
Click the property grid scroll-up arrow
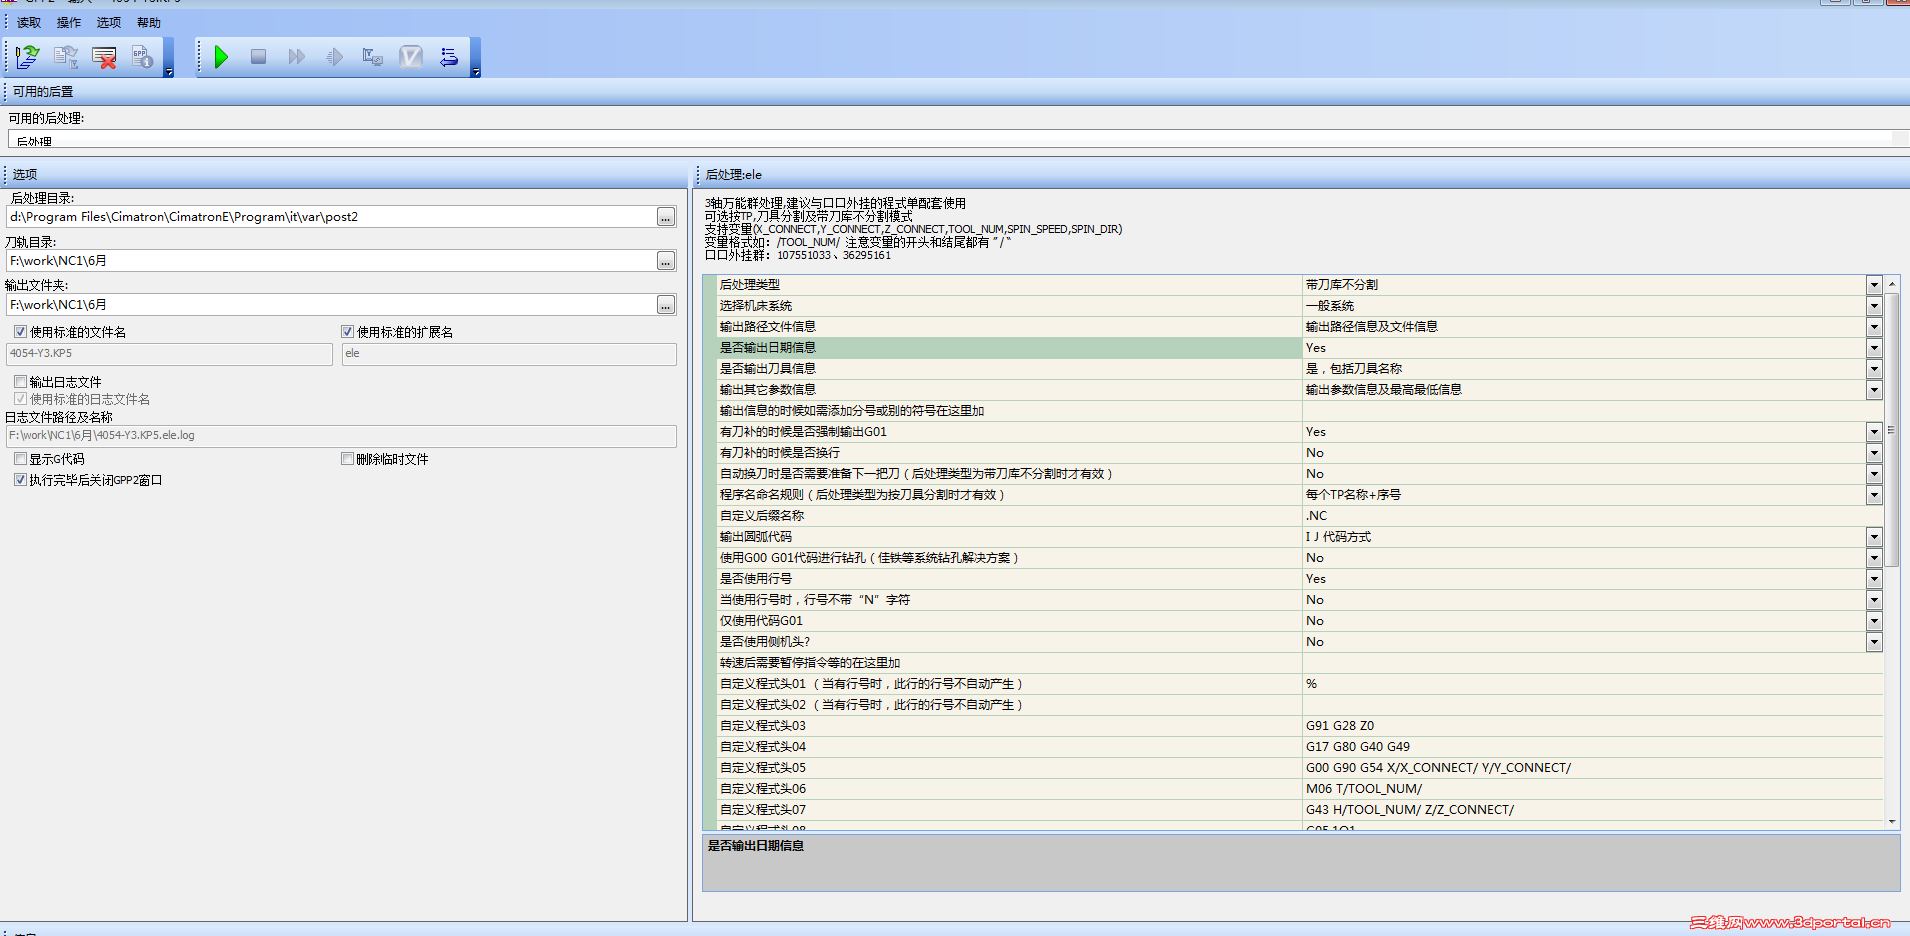click(1892, 285)
